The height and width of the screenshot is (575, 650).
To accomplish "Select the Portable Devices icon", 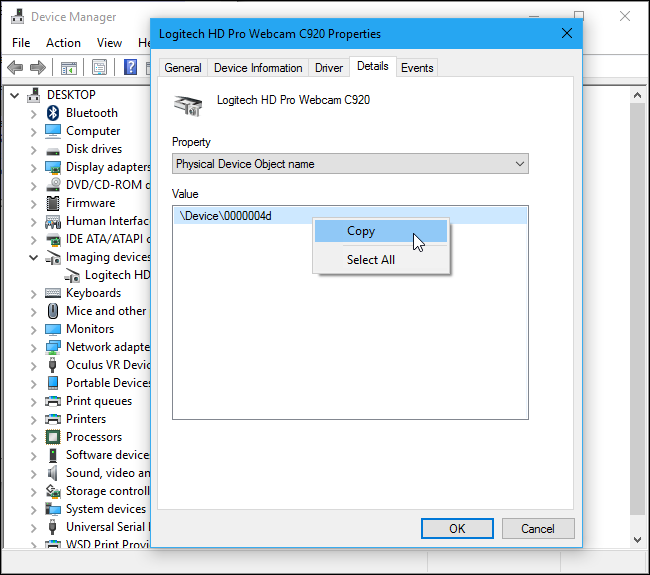I will pos(53,383).
